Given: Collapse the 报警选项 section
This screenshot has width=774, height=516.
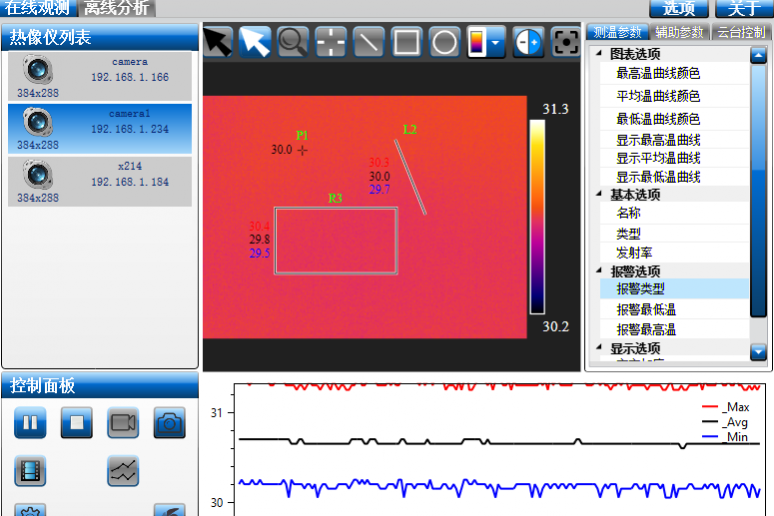Looking at the screenshot, I should point(600,271).
